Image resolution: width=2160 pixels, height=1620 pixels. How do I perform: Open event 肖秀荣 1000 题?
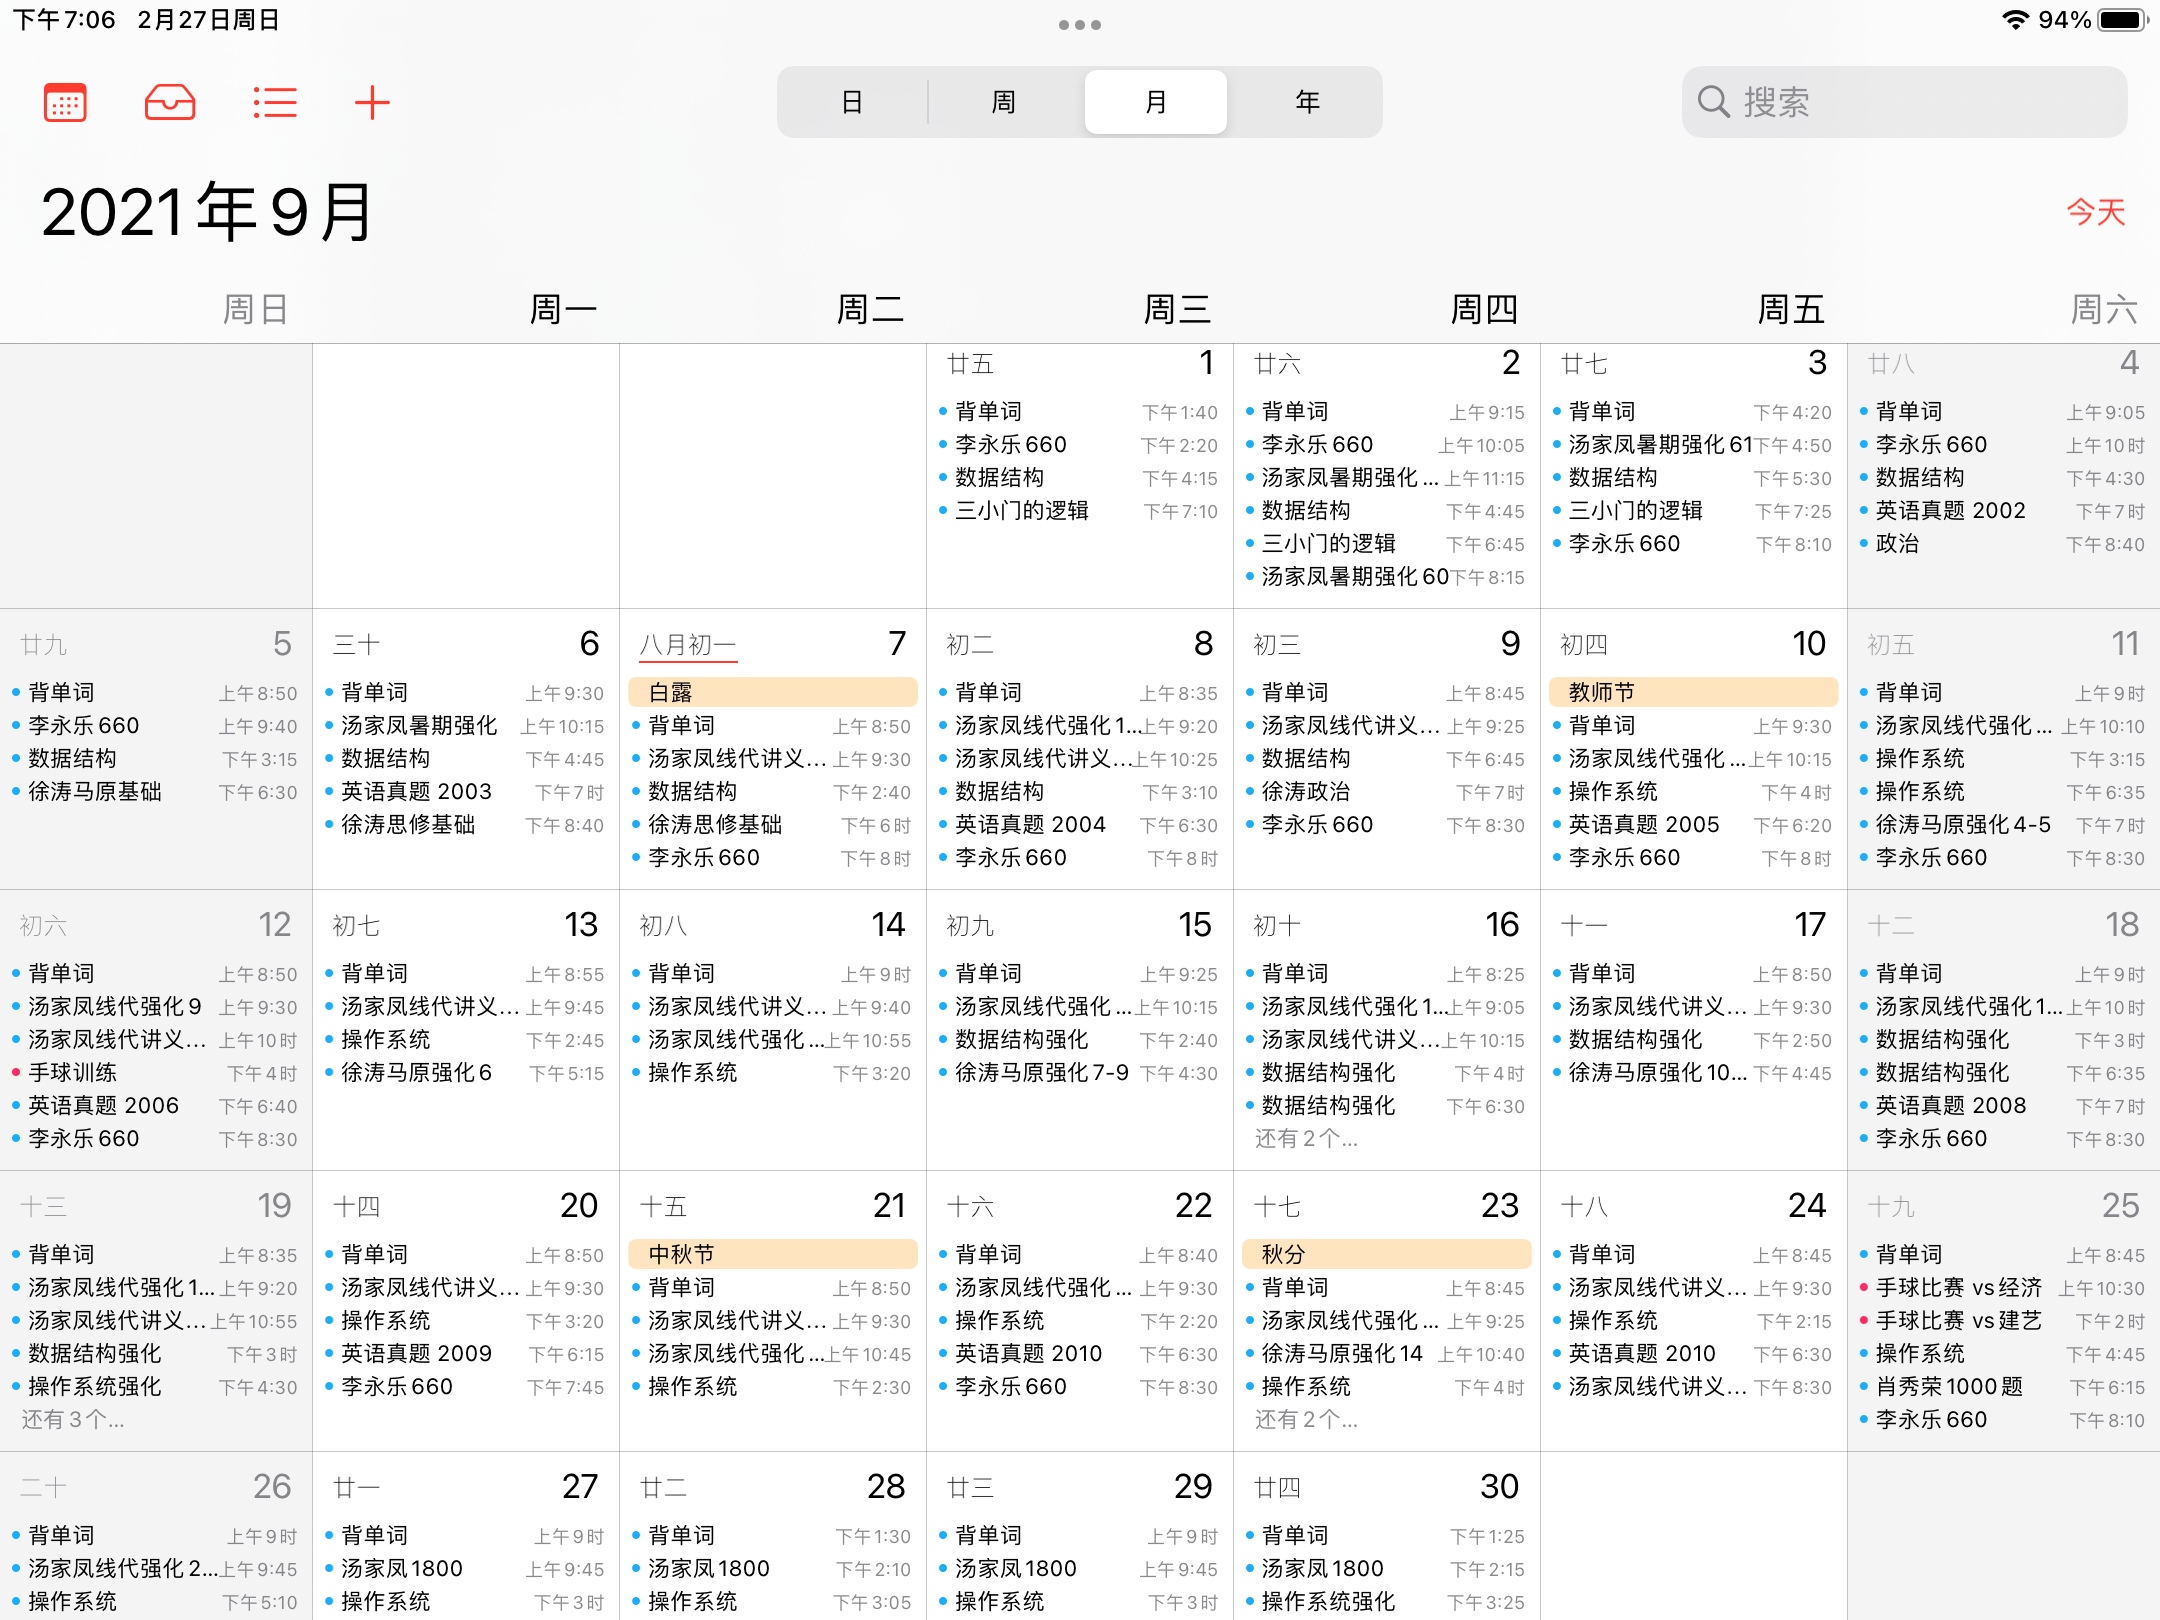(x=2004, y=1387)
